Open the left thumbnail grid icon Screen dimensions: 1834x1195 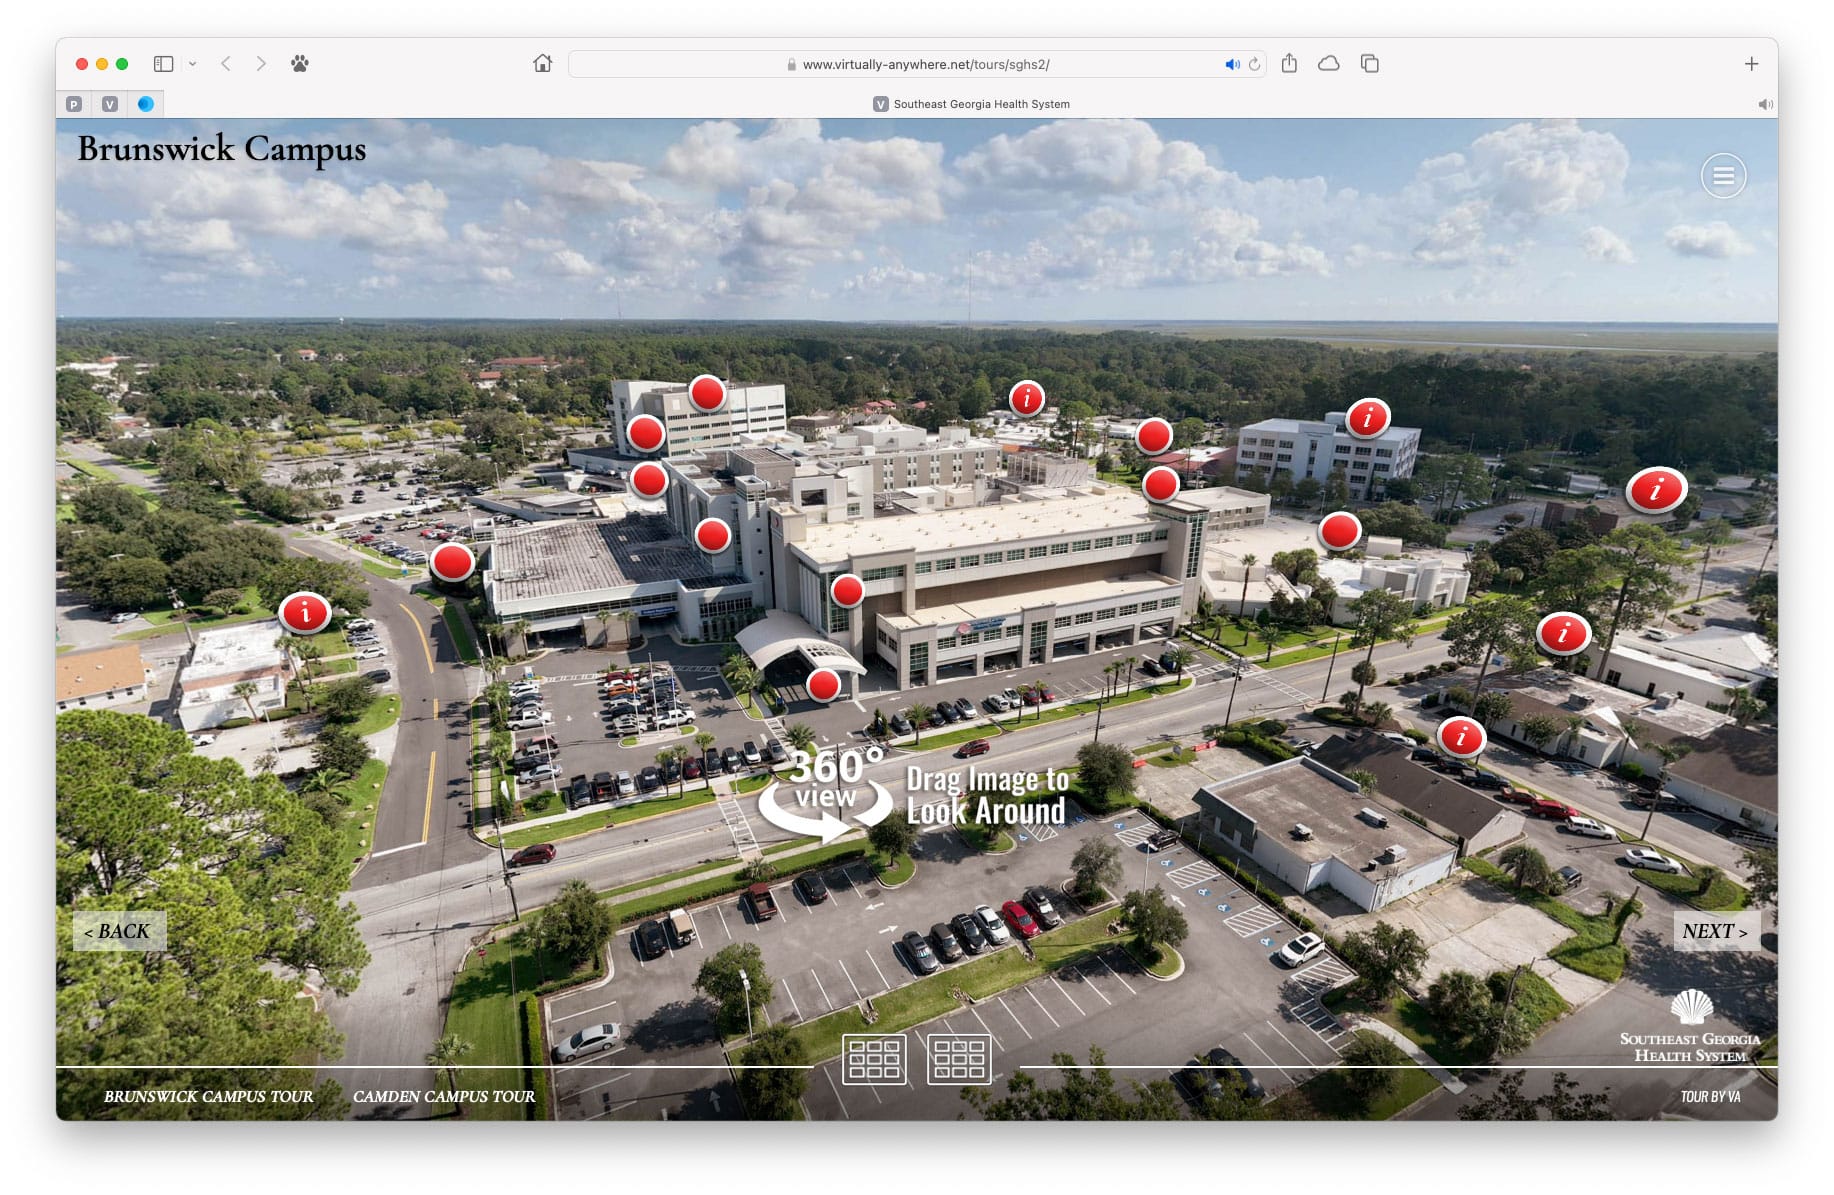(x=874, y=1059)
